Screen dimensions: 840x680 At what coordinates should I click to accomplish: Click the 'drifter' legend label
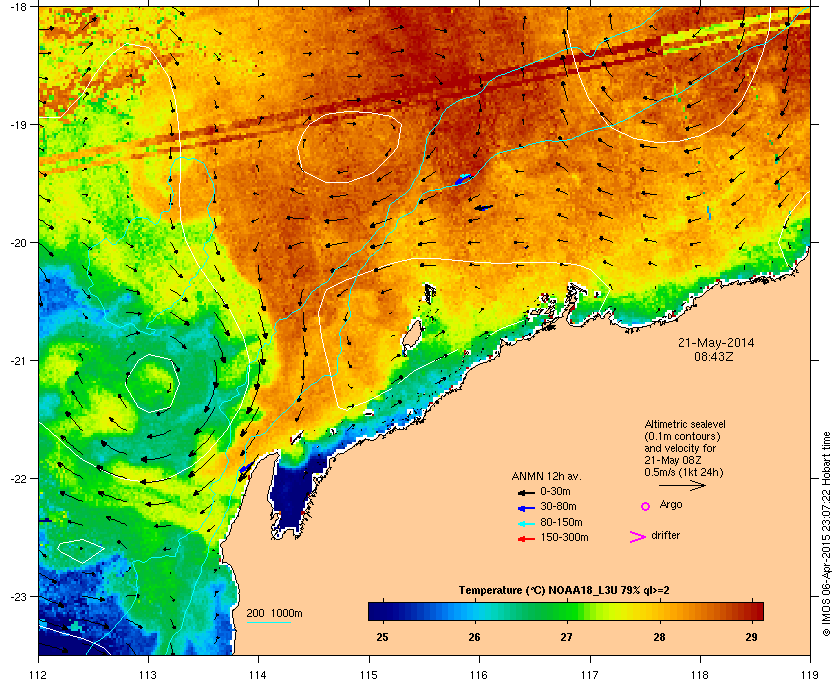[x=665, y=535]
